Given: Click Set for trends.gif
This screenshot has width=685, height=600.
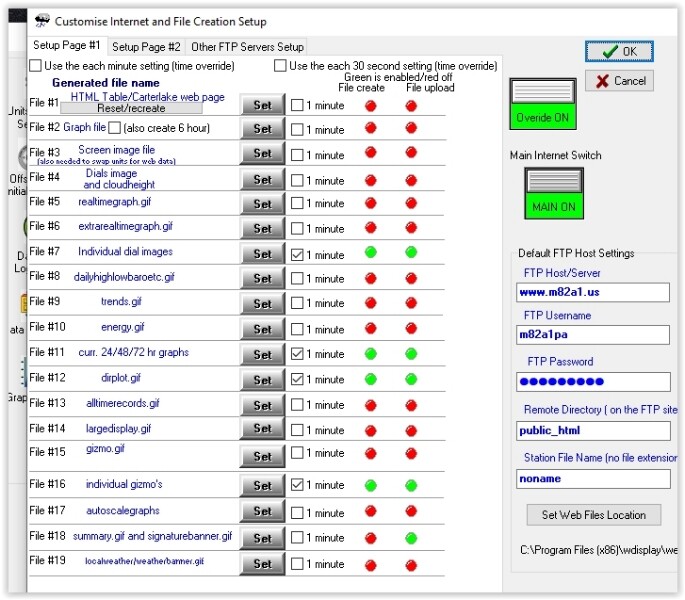Looking at the screenshot, I should tap(263, 304).
